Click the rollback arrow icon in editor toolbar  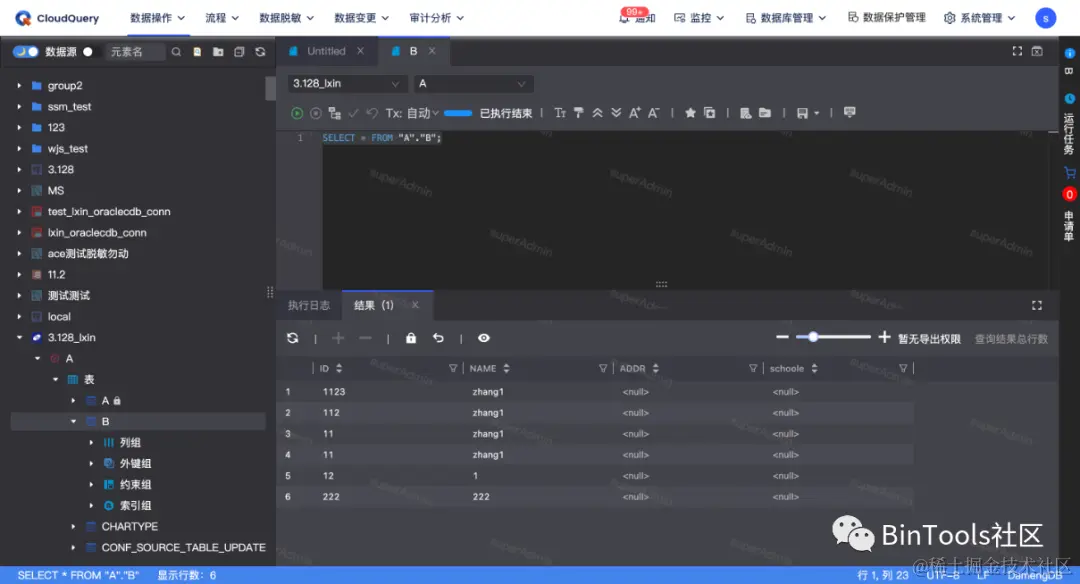(372, 113)
